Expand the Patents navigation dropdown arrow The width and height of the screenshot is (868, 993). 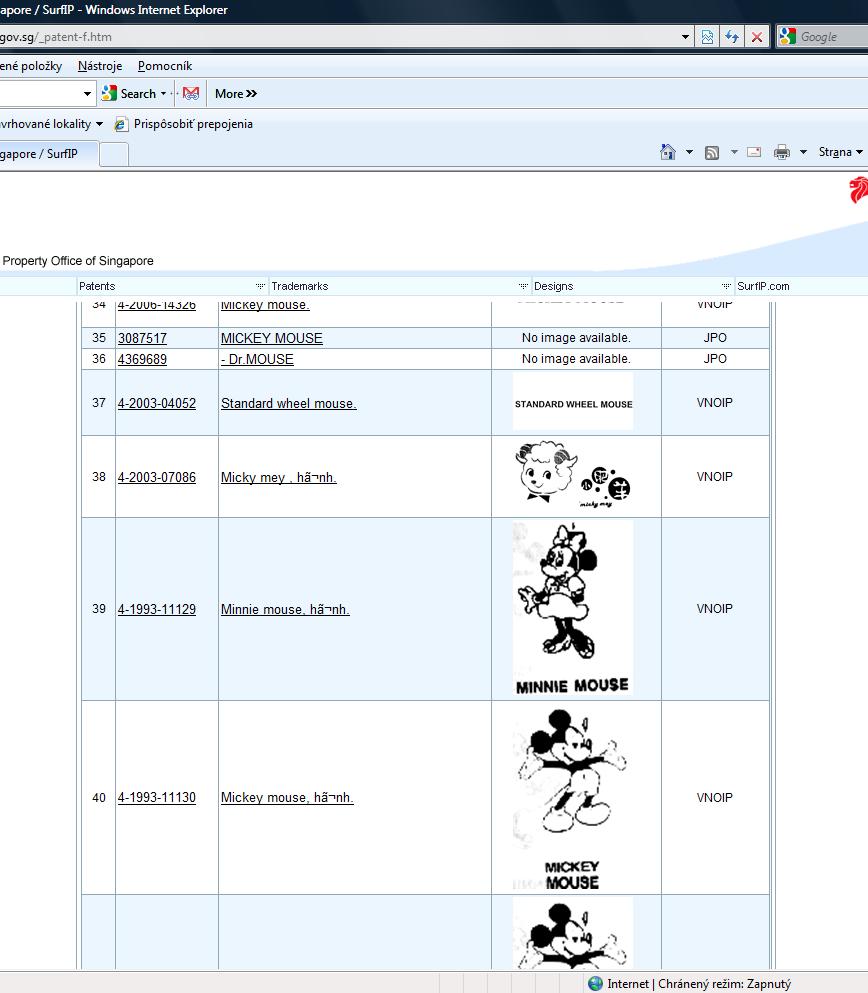pyautogui.click(x=260, y=286)
